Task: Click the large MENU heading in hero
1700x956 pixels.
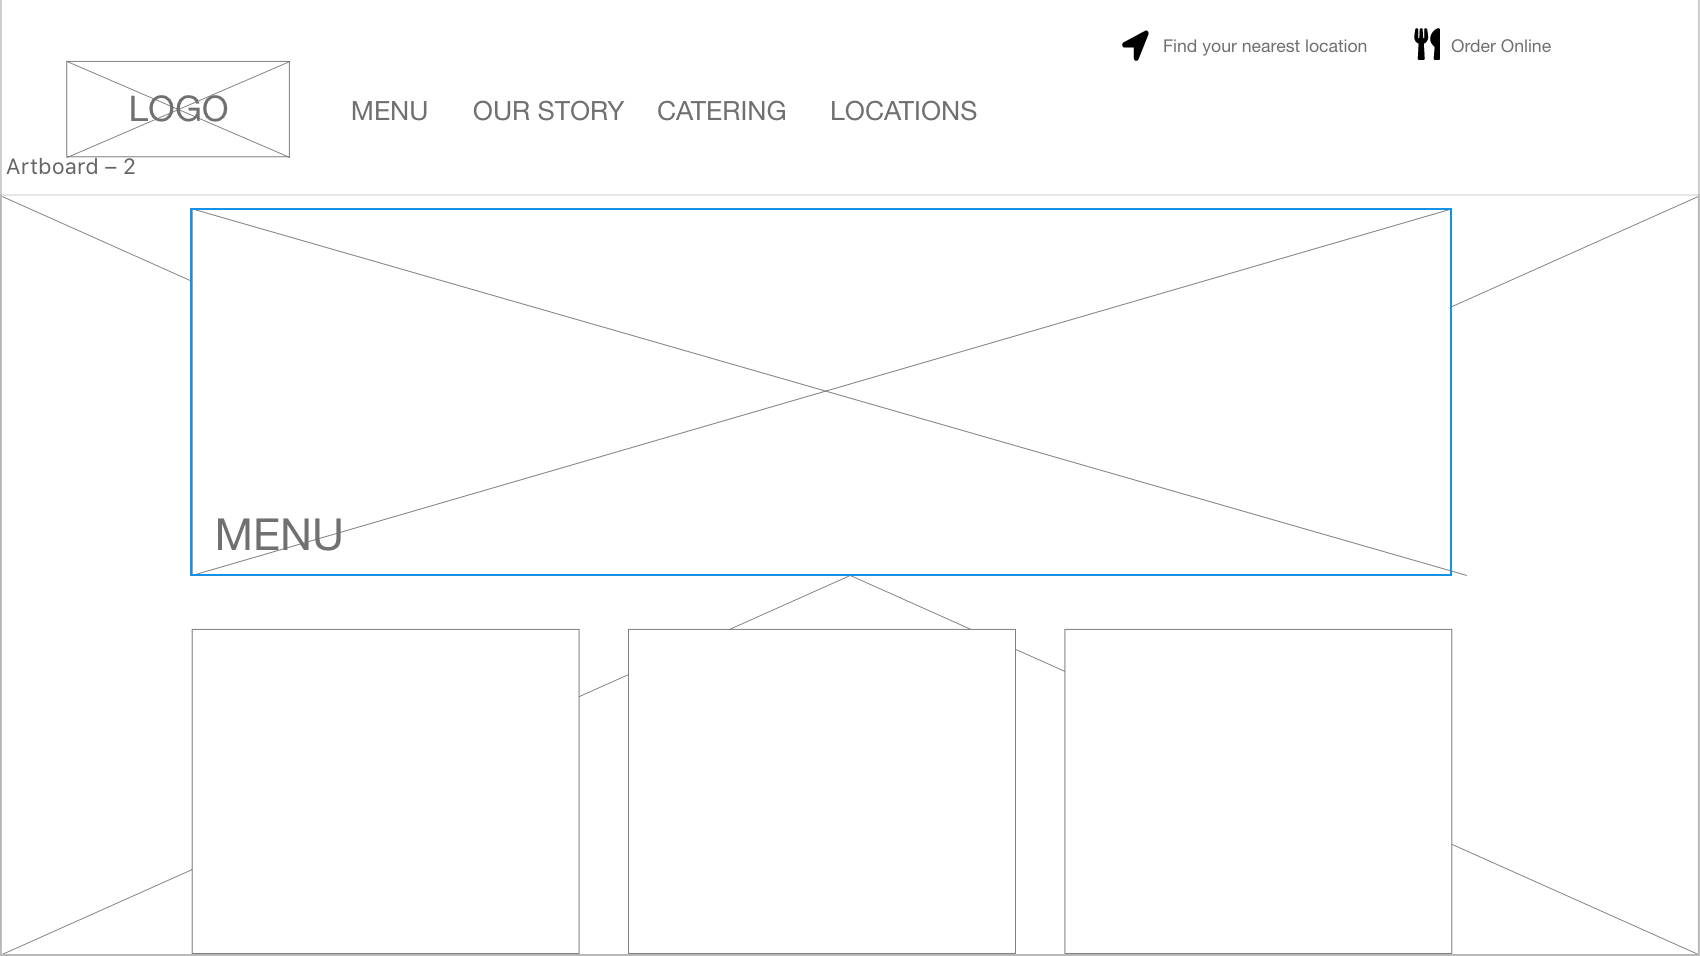Action: pyautogui.click(x=279, y=535)
